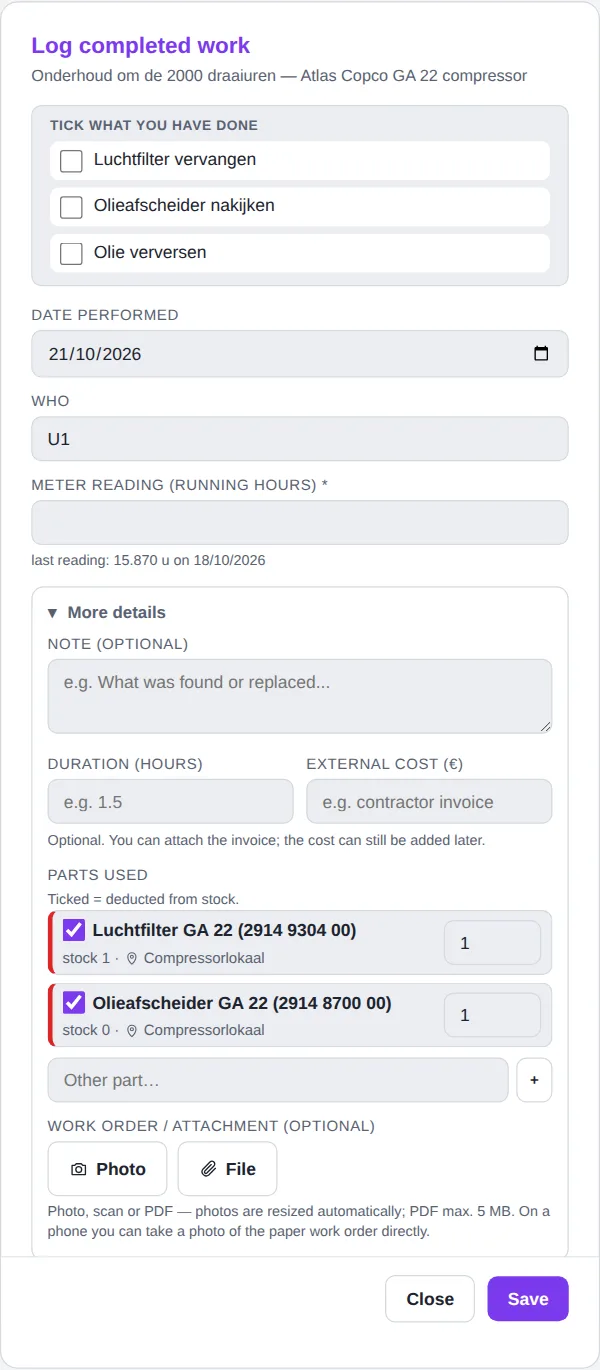Tick the Luchtfilter vervangen checkbox
The image size is (600, 1370).
pyautogui.click(x=71, y=160)
